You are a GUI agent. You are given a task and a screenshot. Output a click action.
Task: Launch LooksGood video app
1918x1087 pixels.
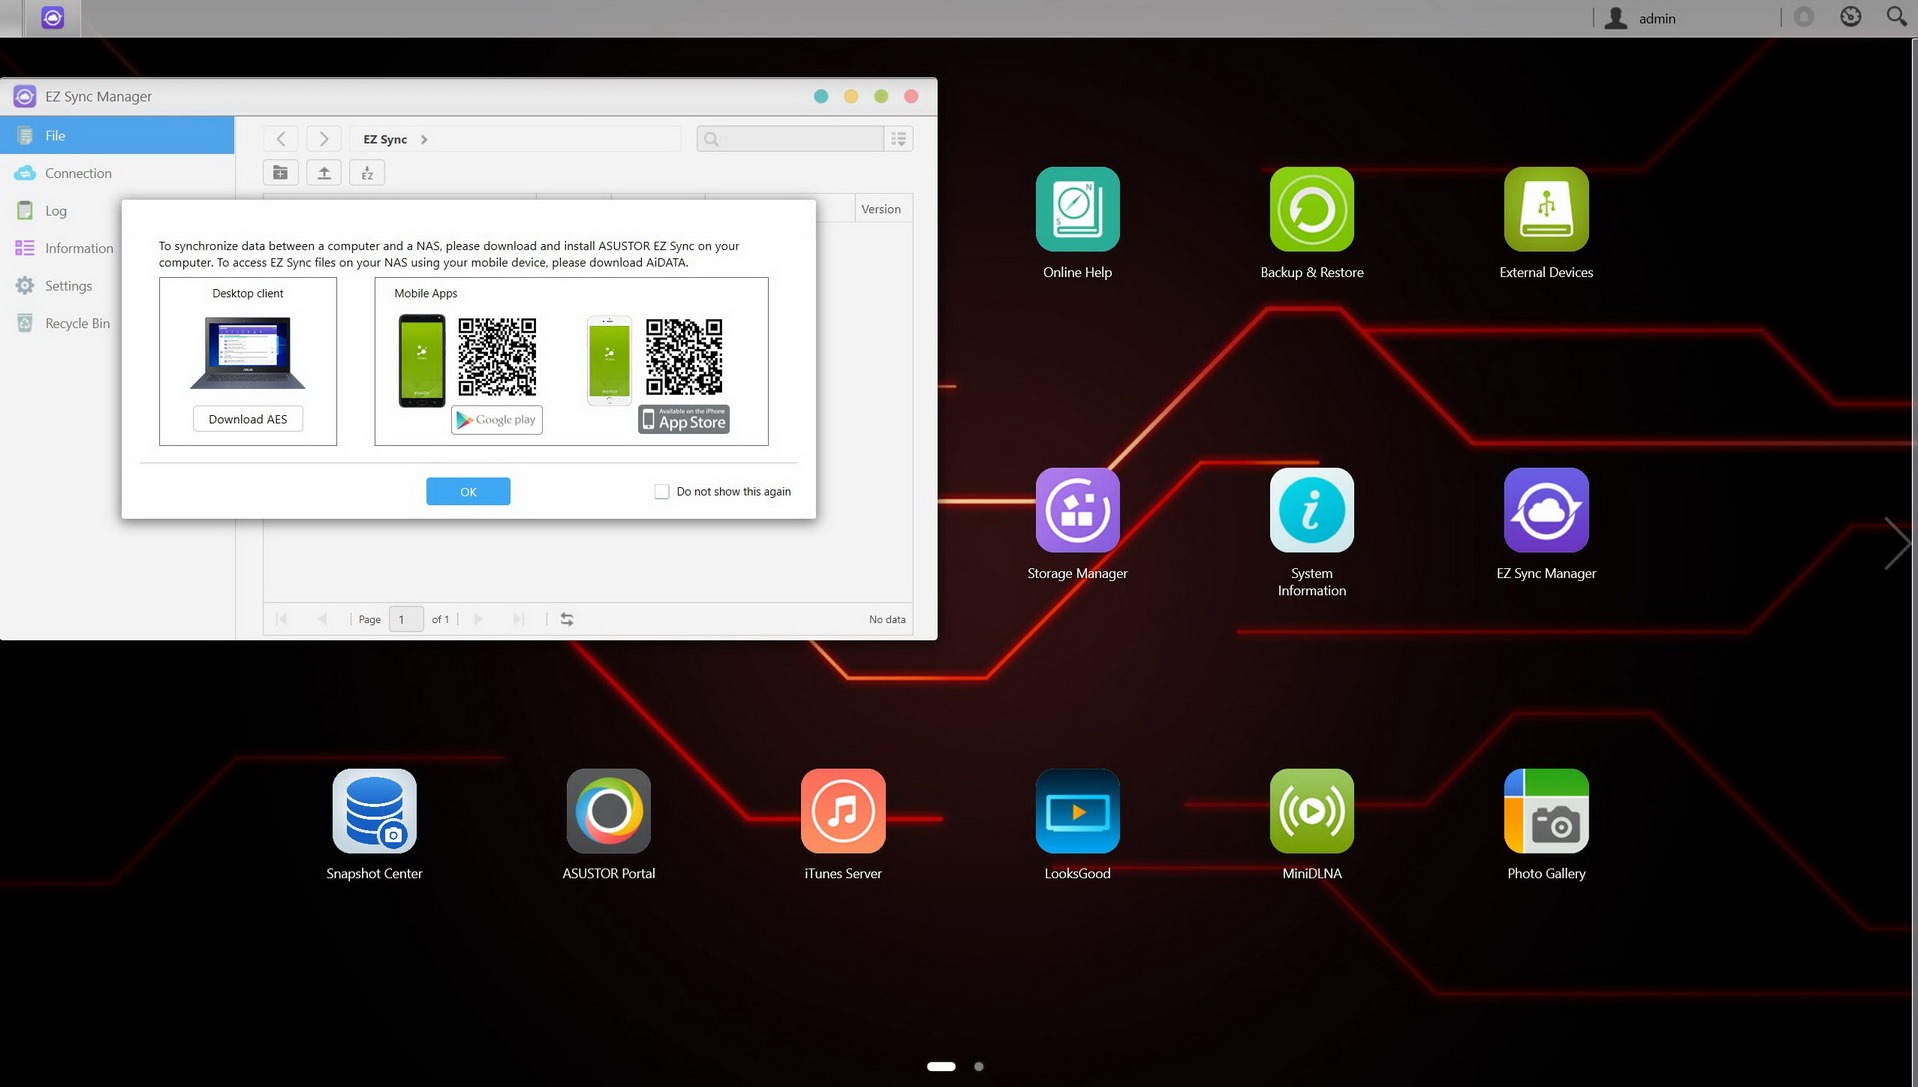click(1077, 811)
